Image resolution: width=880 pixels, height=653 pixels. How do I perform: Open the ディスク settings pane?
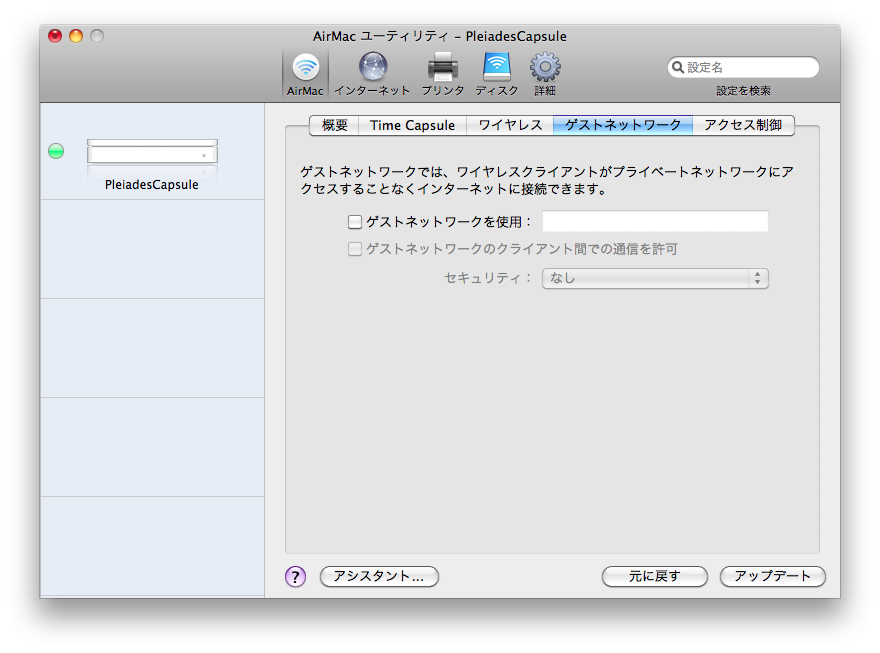tap(497, 74)
